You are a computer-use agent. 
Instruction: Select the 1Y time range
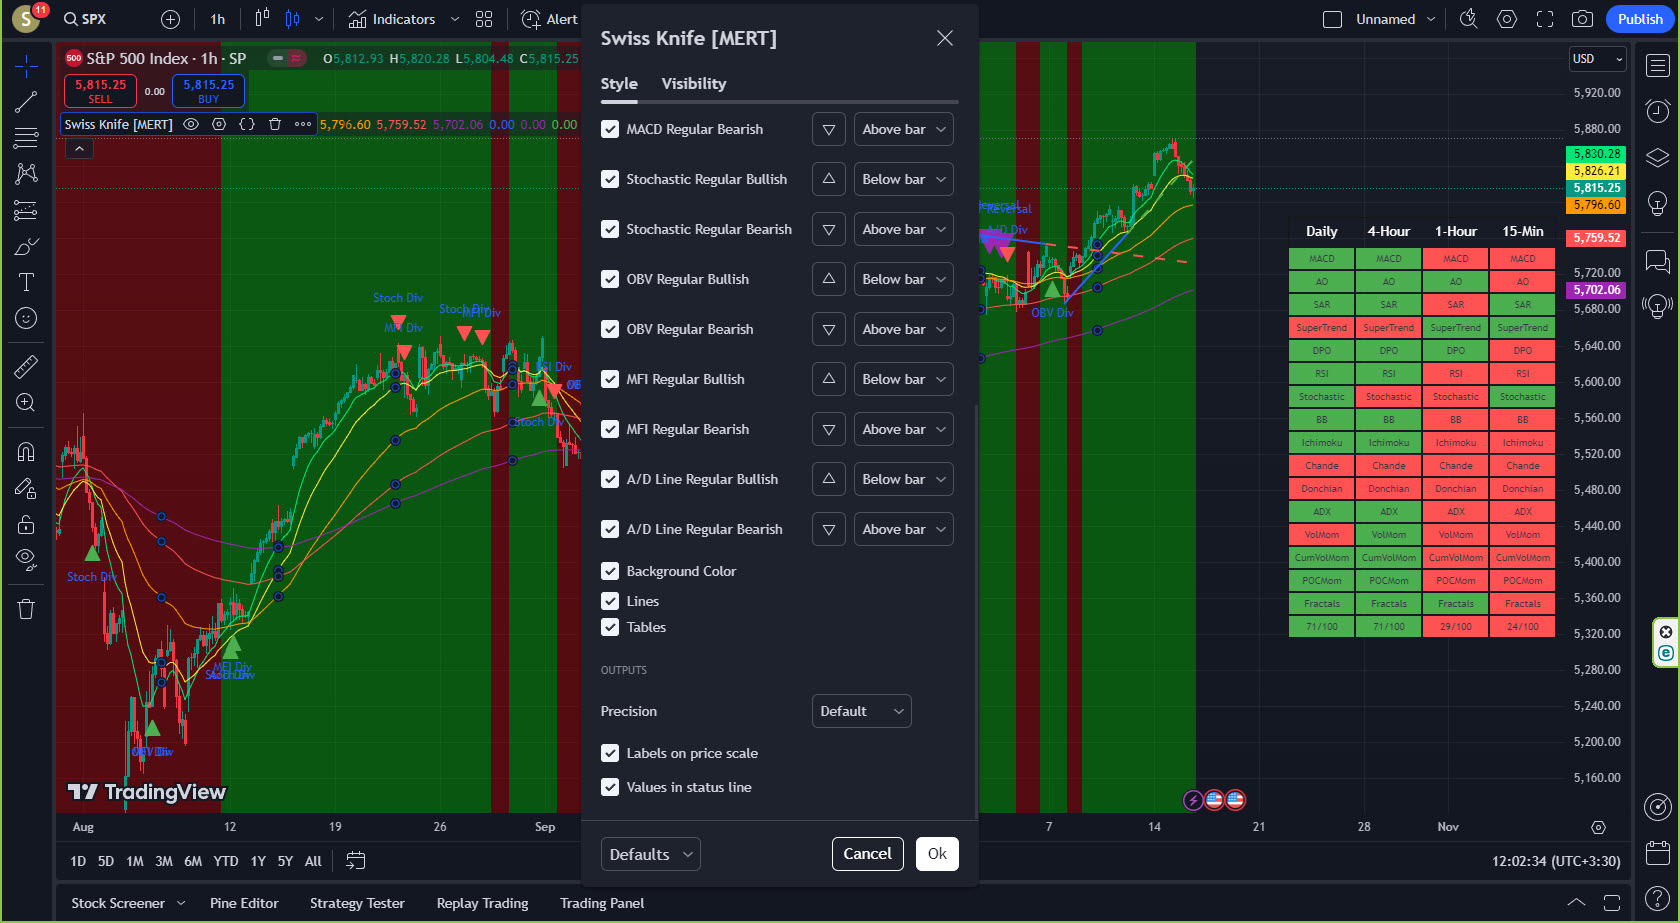[x=258, y=861]
